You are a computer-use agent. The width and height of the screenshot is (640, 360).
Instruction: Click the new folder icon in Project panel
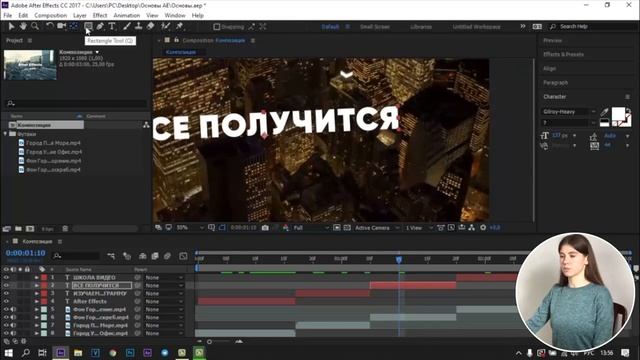click(18, 229)
